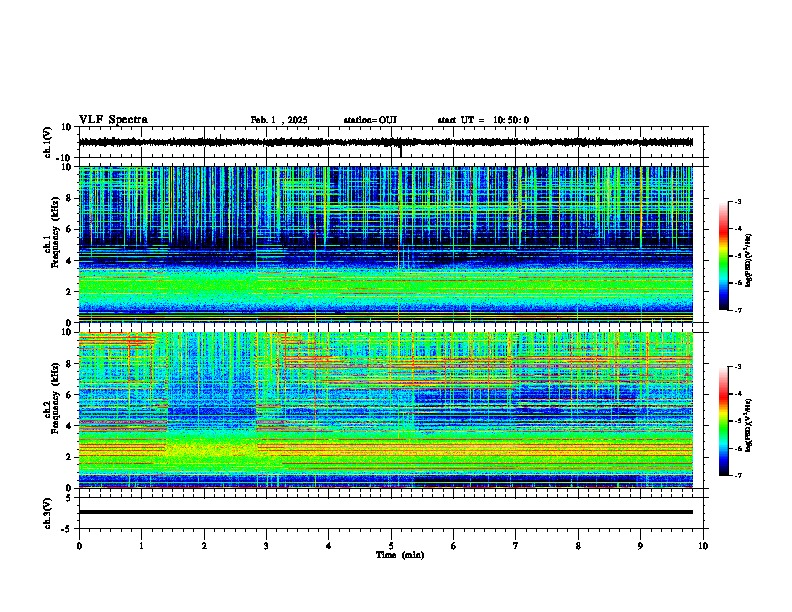Click the '8' kHz tick on ch.1 spectrogram

click(x=69, y=198)
